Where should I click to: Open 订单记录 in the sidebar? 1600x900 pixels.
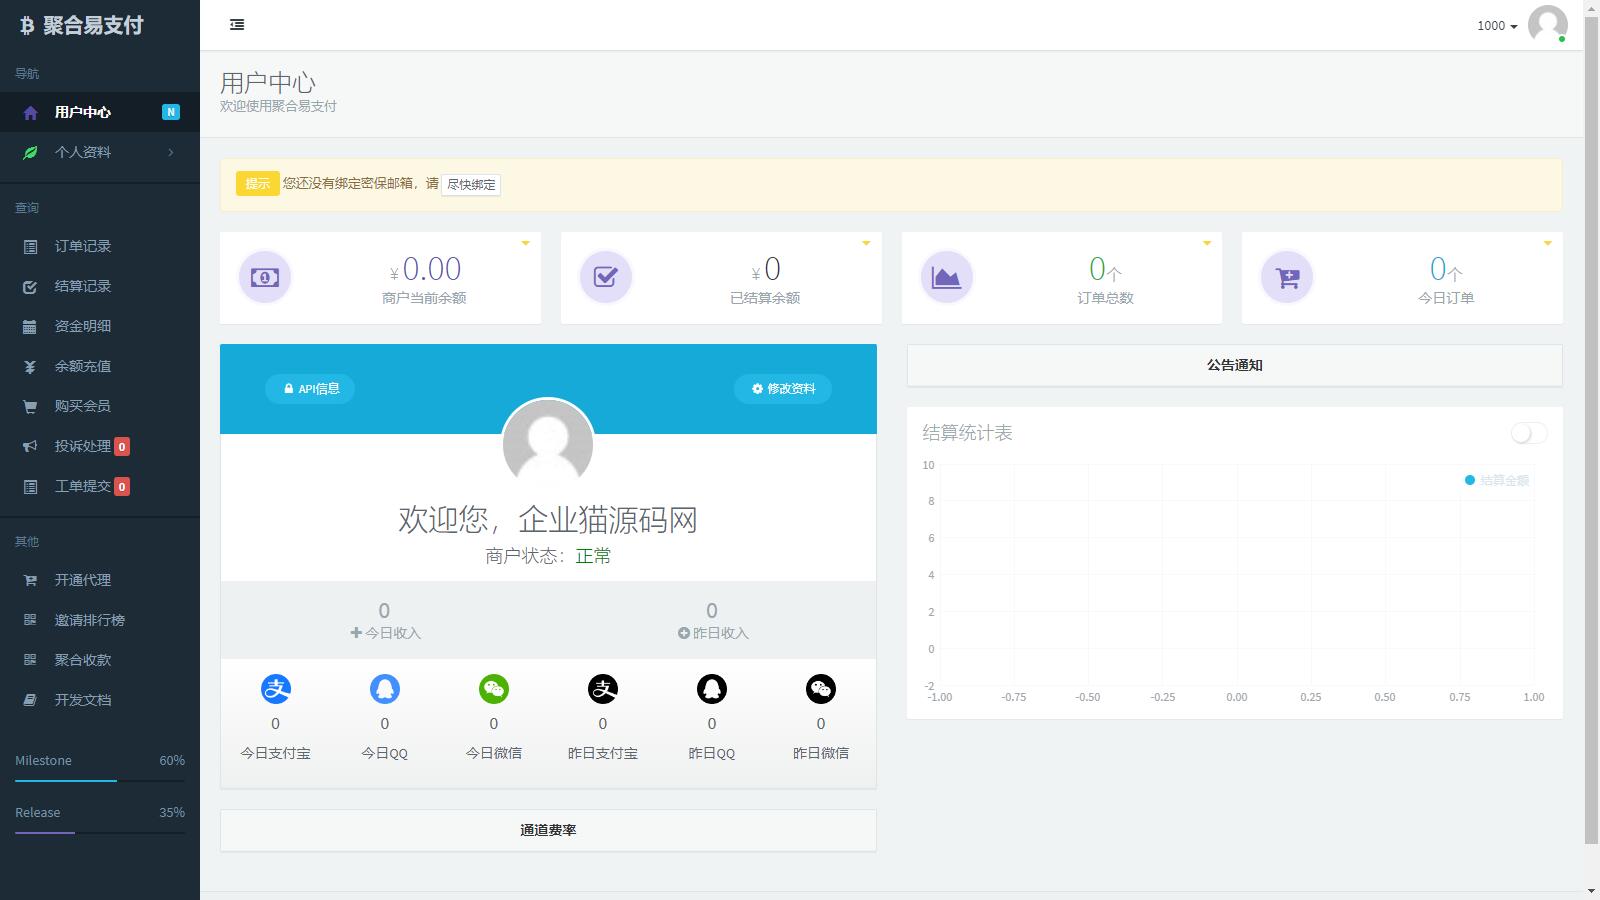tap(83, 246)
